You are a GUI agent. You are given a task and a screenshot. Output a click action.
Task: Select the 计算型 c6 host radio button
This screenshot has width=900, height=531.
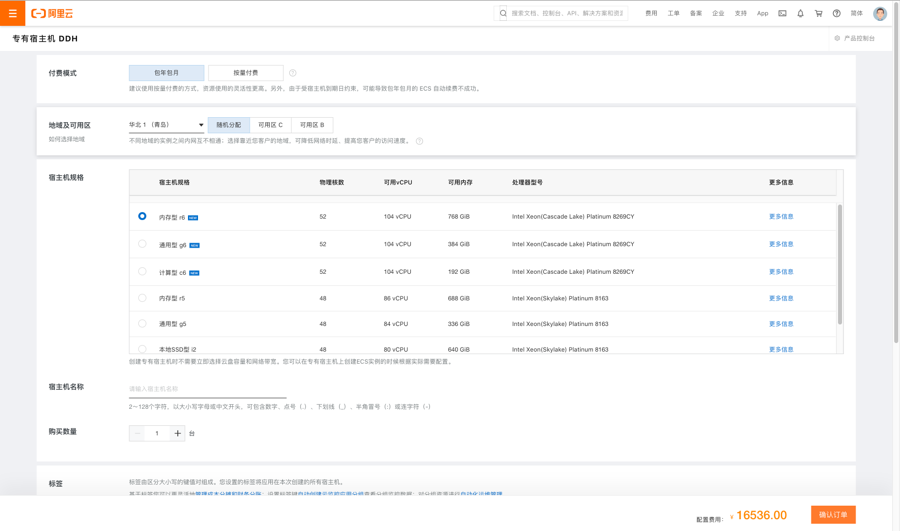point(142,272)
